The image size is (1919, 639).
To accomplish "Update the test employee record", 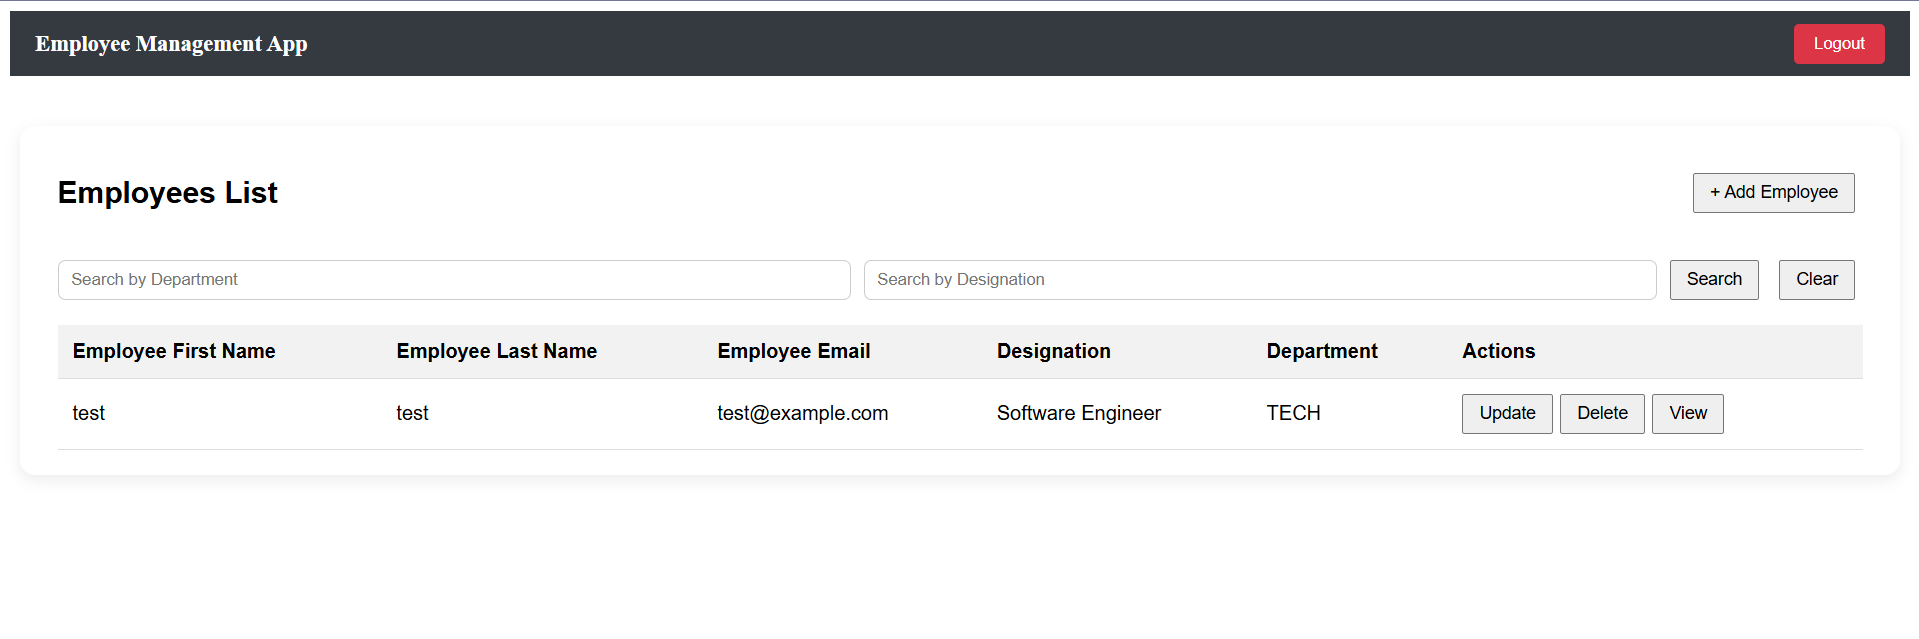I will pos(1507,414).
